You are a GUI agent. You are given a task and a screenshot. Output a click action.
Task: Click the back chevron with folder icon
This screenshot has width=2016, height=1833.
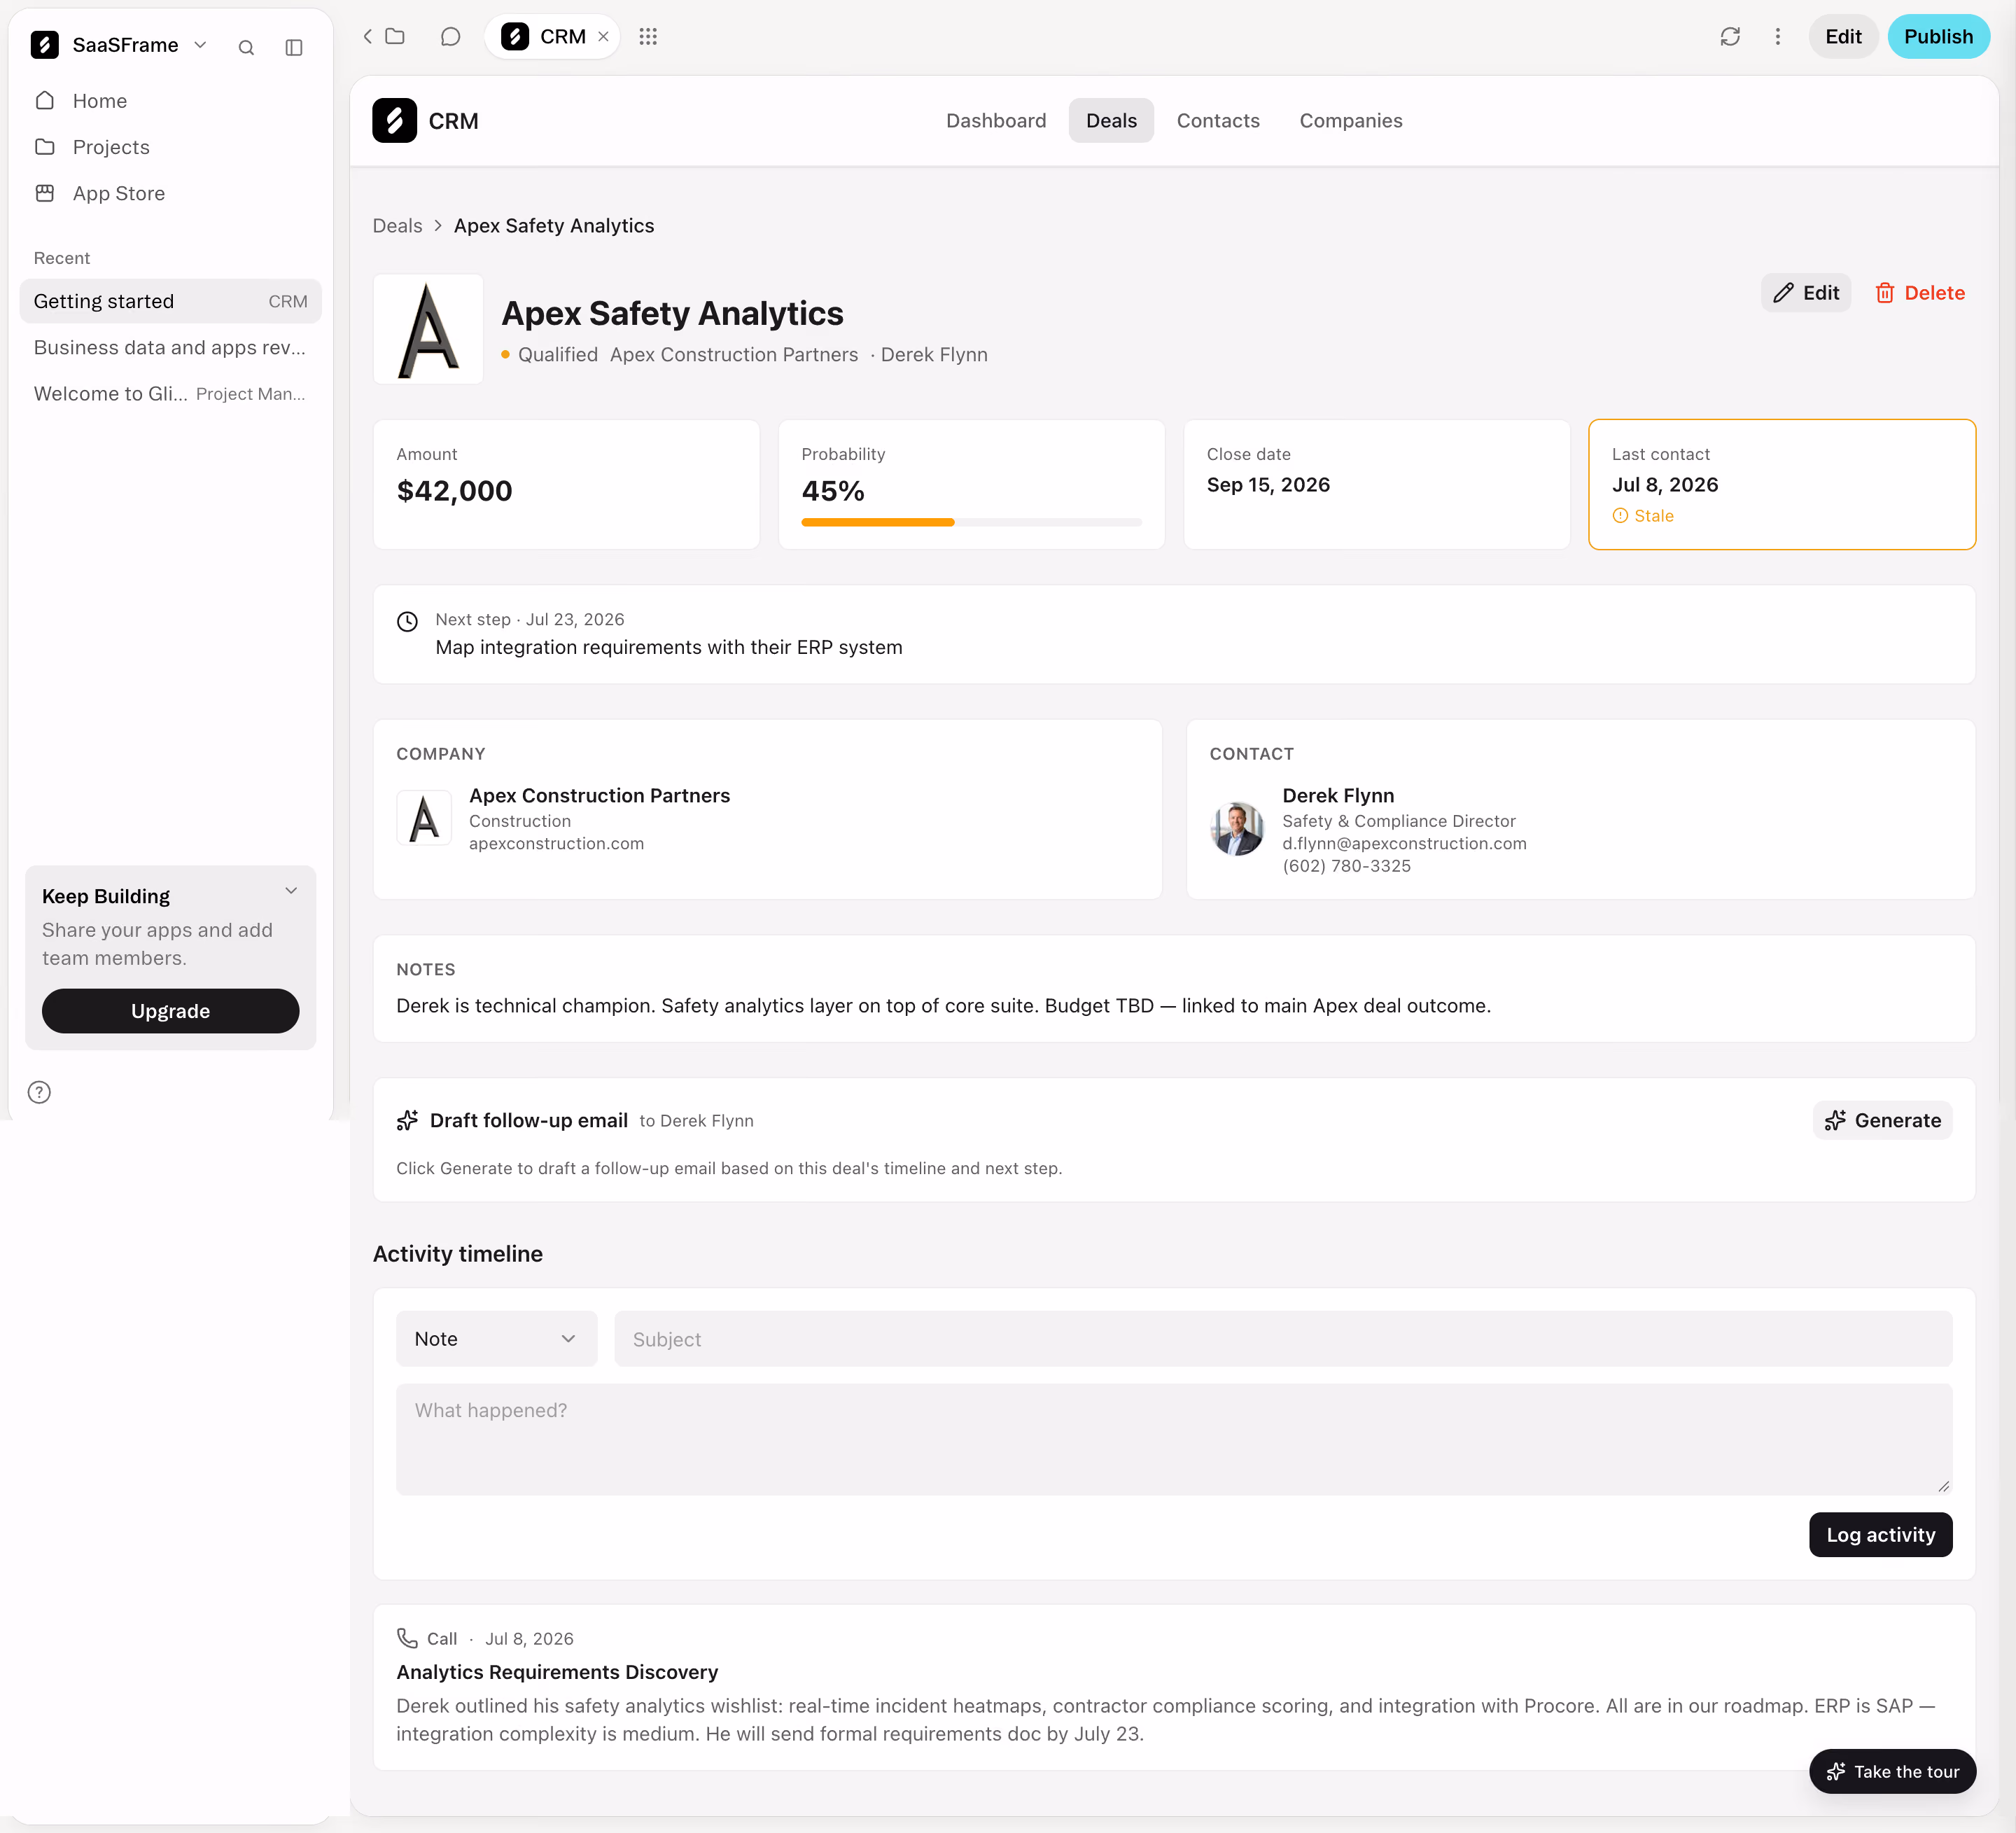(384, 37)
